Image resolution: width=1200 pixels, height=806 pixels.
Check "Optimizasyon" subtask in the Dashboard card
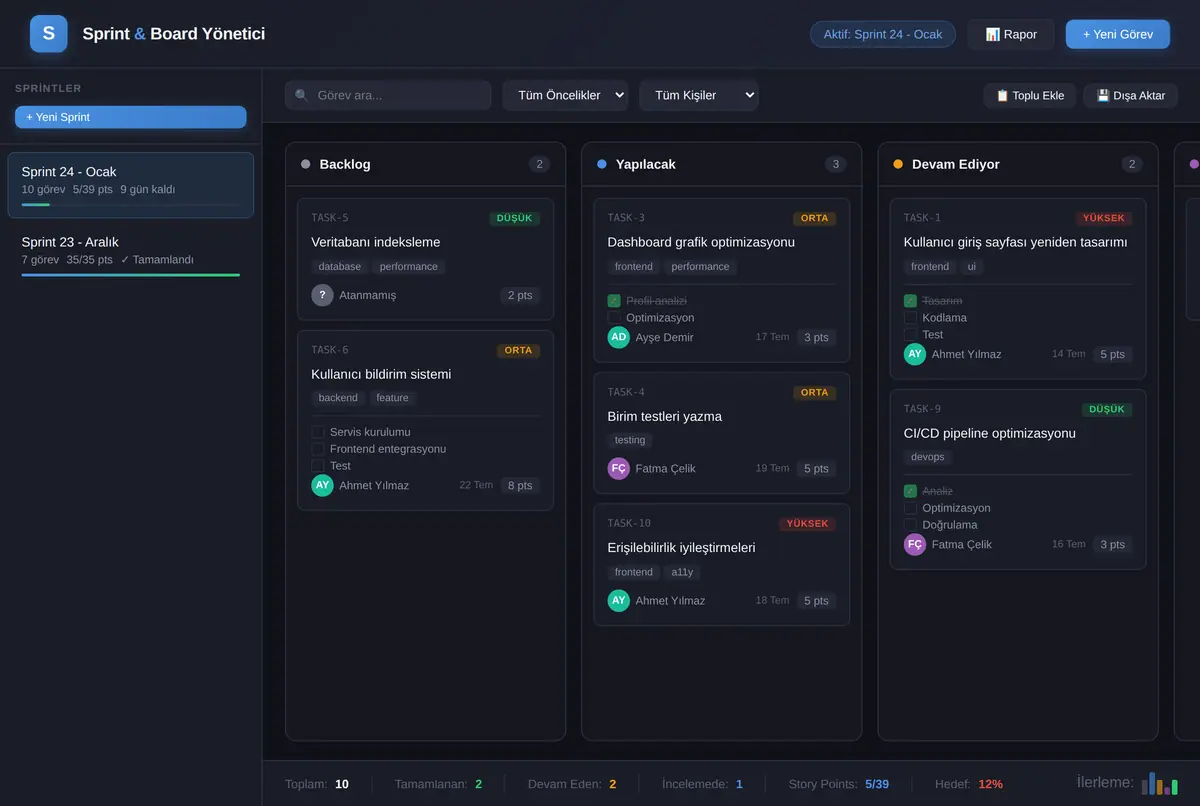[614, 318]
